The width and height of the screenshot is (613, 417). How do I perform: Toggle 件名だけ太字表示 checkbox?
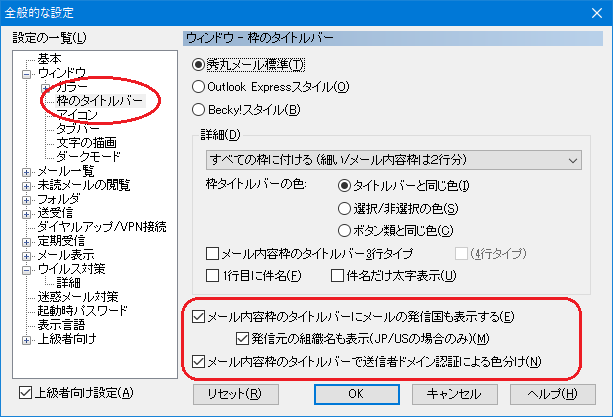[x=337, y=276]
